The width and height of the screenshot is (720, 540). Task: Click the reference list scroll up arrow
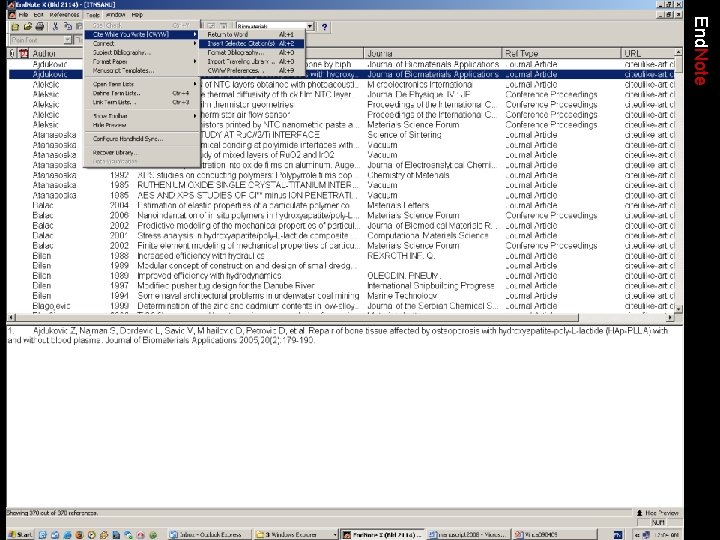click(678, 52)
